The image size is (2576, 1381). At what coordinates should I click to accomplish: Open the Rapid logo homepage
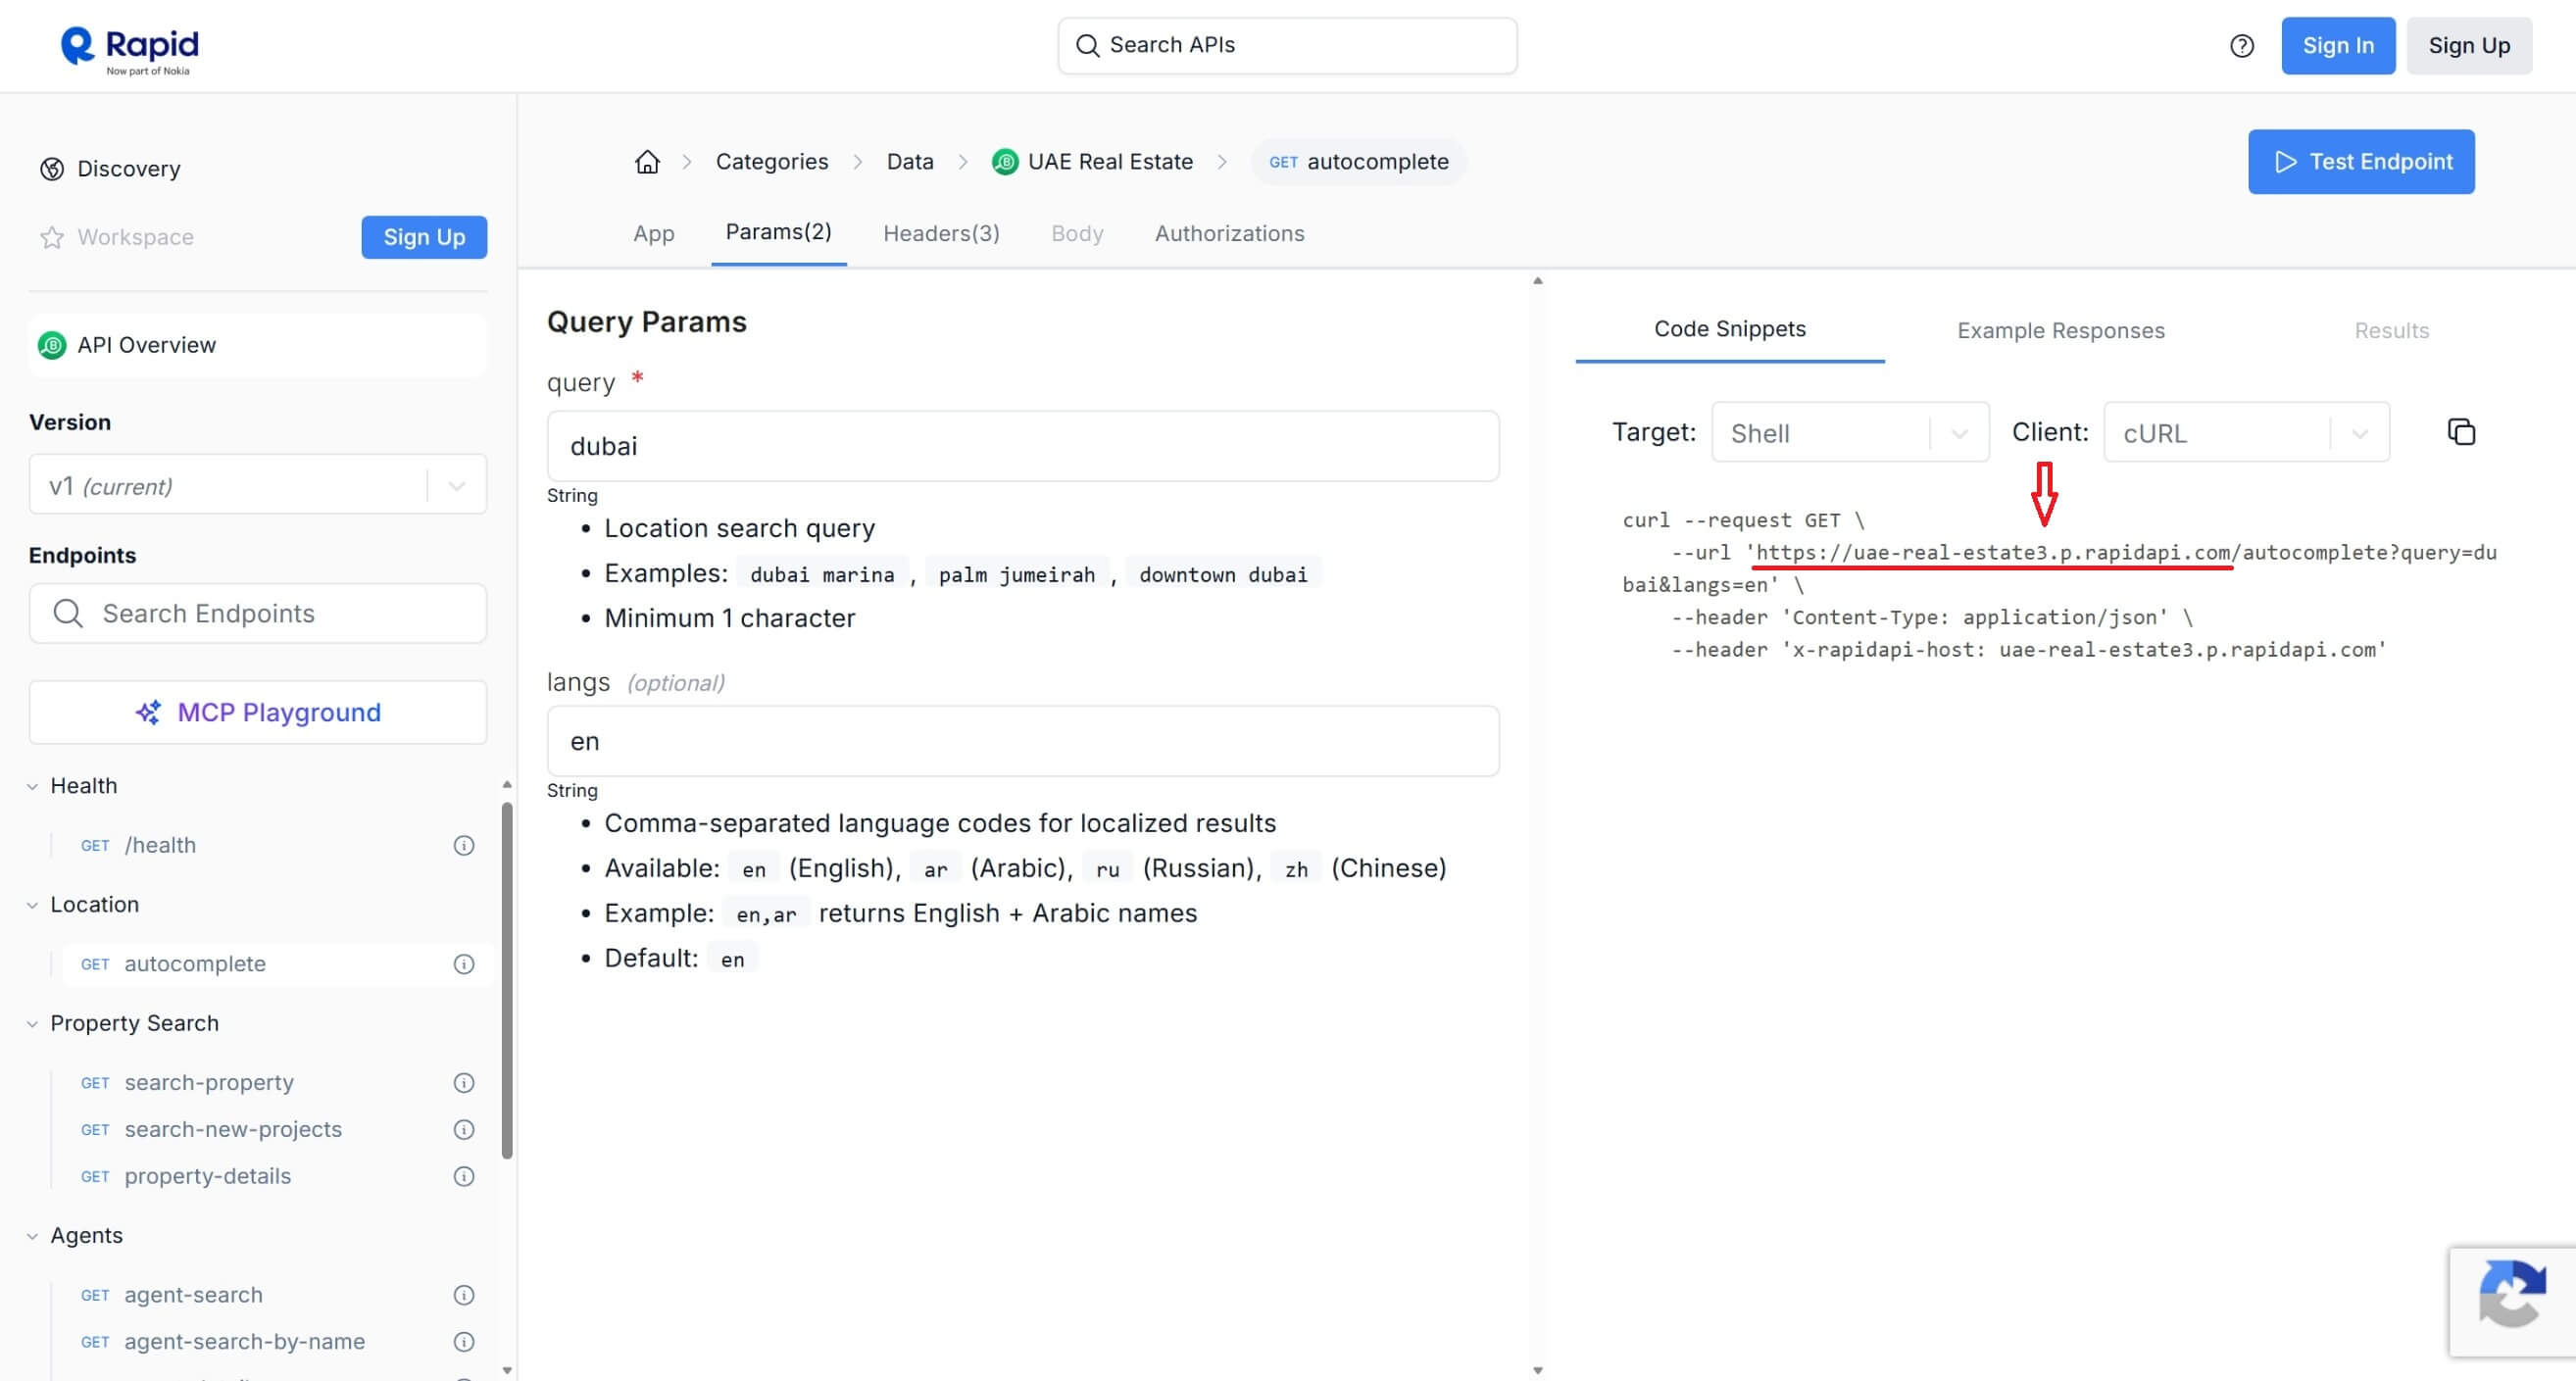click(x=130, y=48)
